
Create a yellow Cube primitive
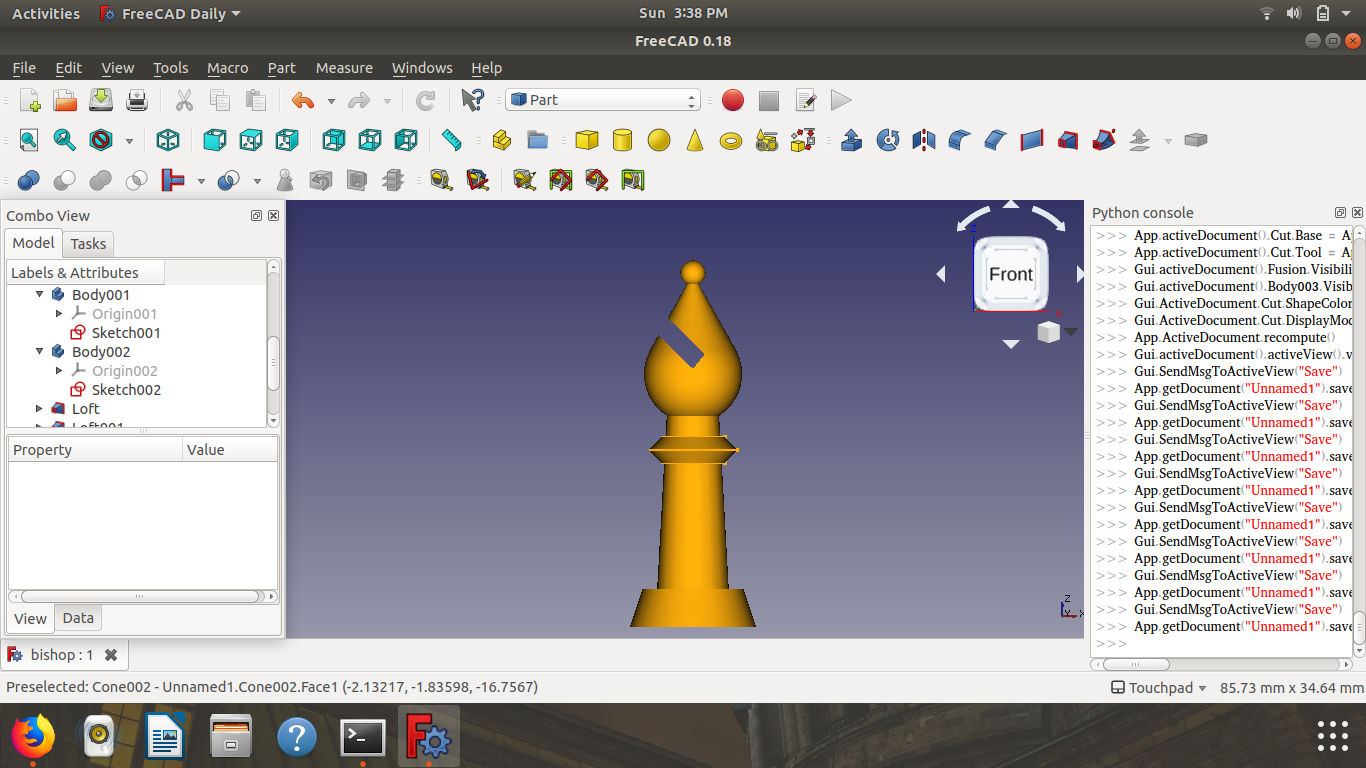tap(587, 140)
